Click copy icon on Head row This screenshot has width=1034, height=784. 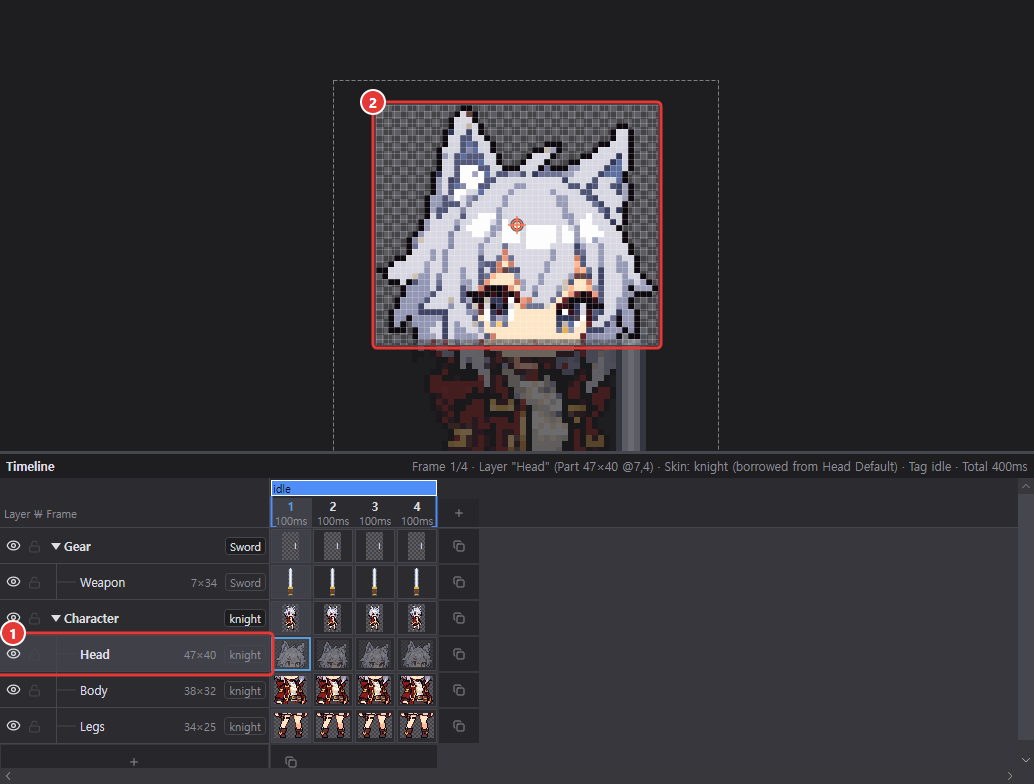[459, 653]
